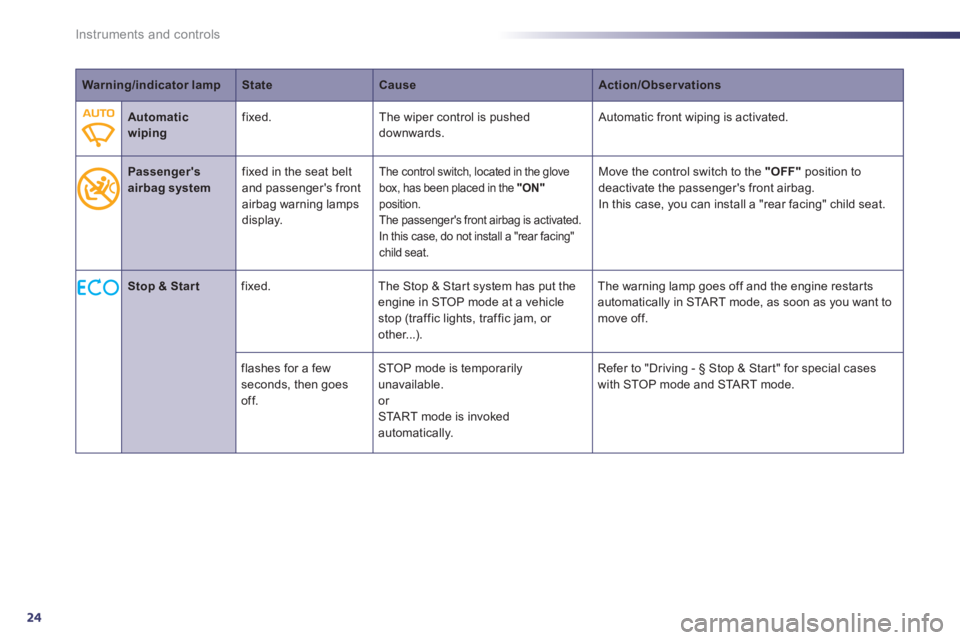The width and height of the screenshot is (960, 640).
Task: Click the AUTO automatic wiping icon
Action: 99,127
